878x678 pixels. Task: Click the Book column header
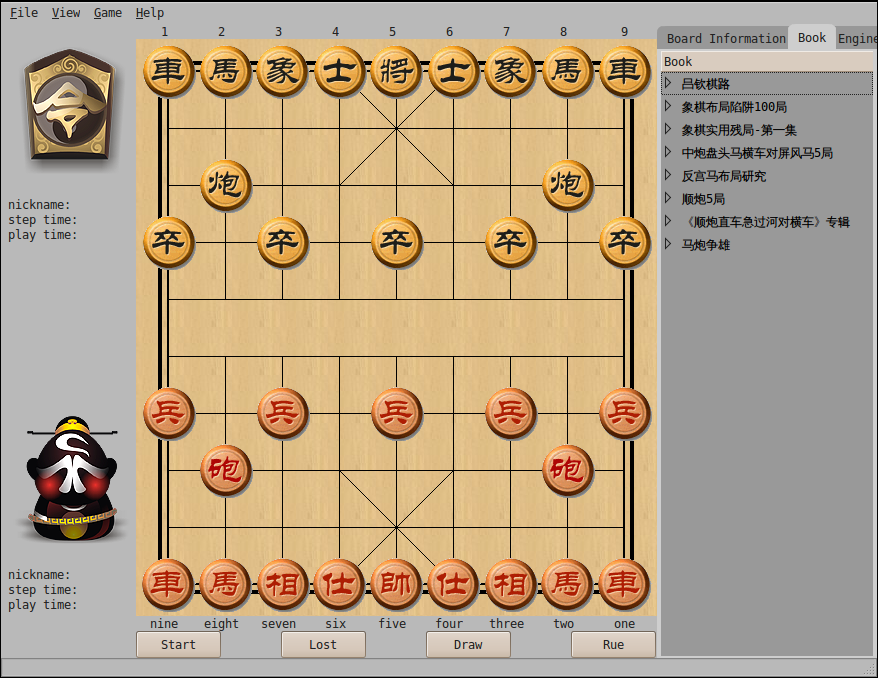coord(767,62)
